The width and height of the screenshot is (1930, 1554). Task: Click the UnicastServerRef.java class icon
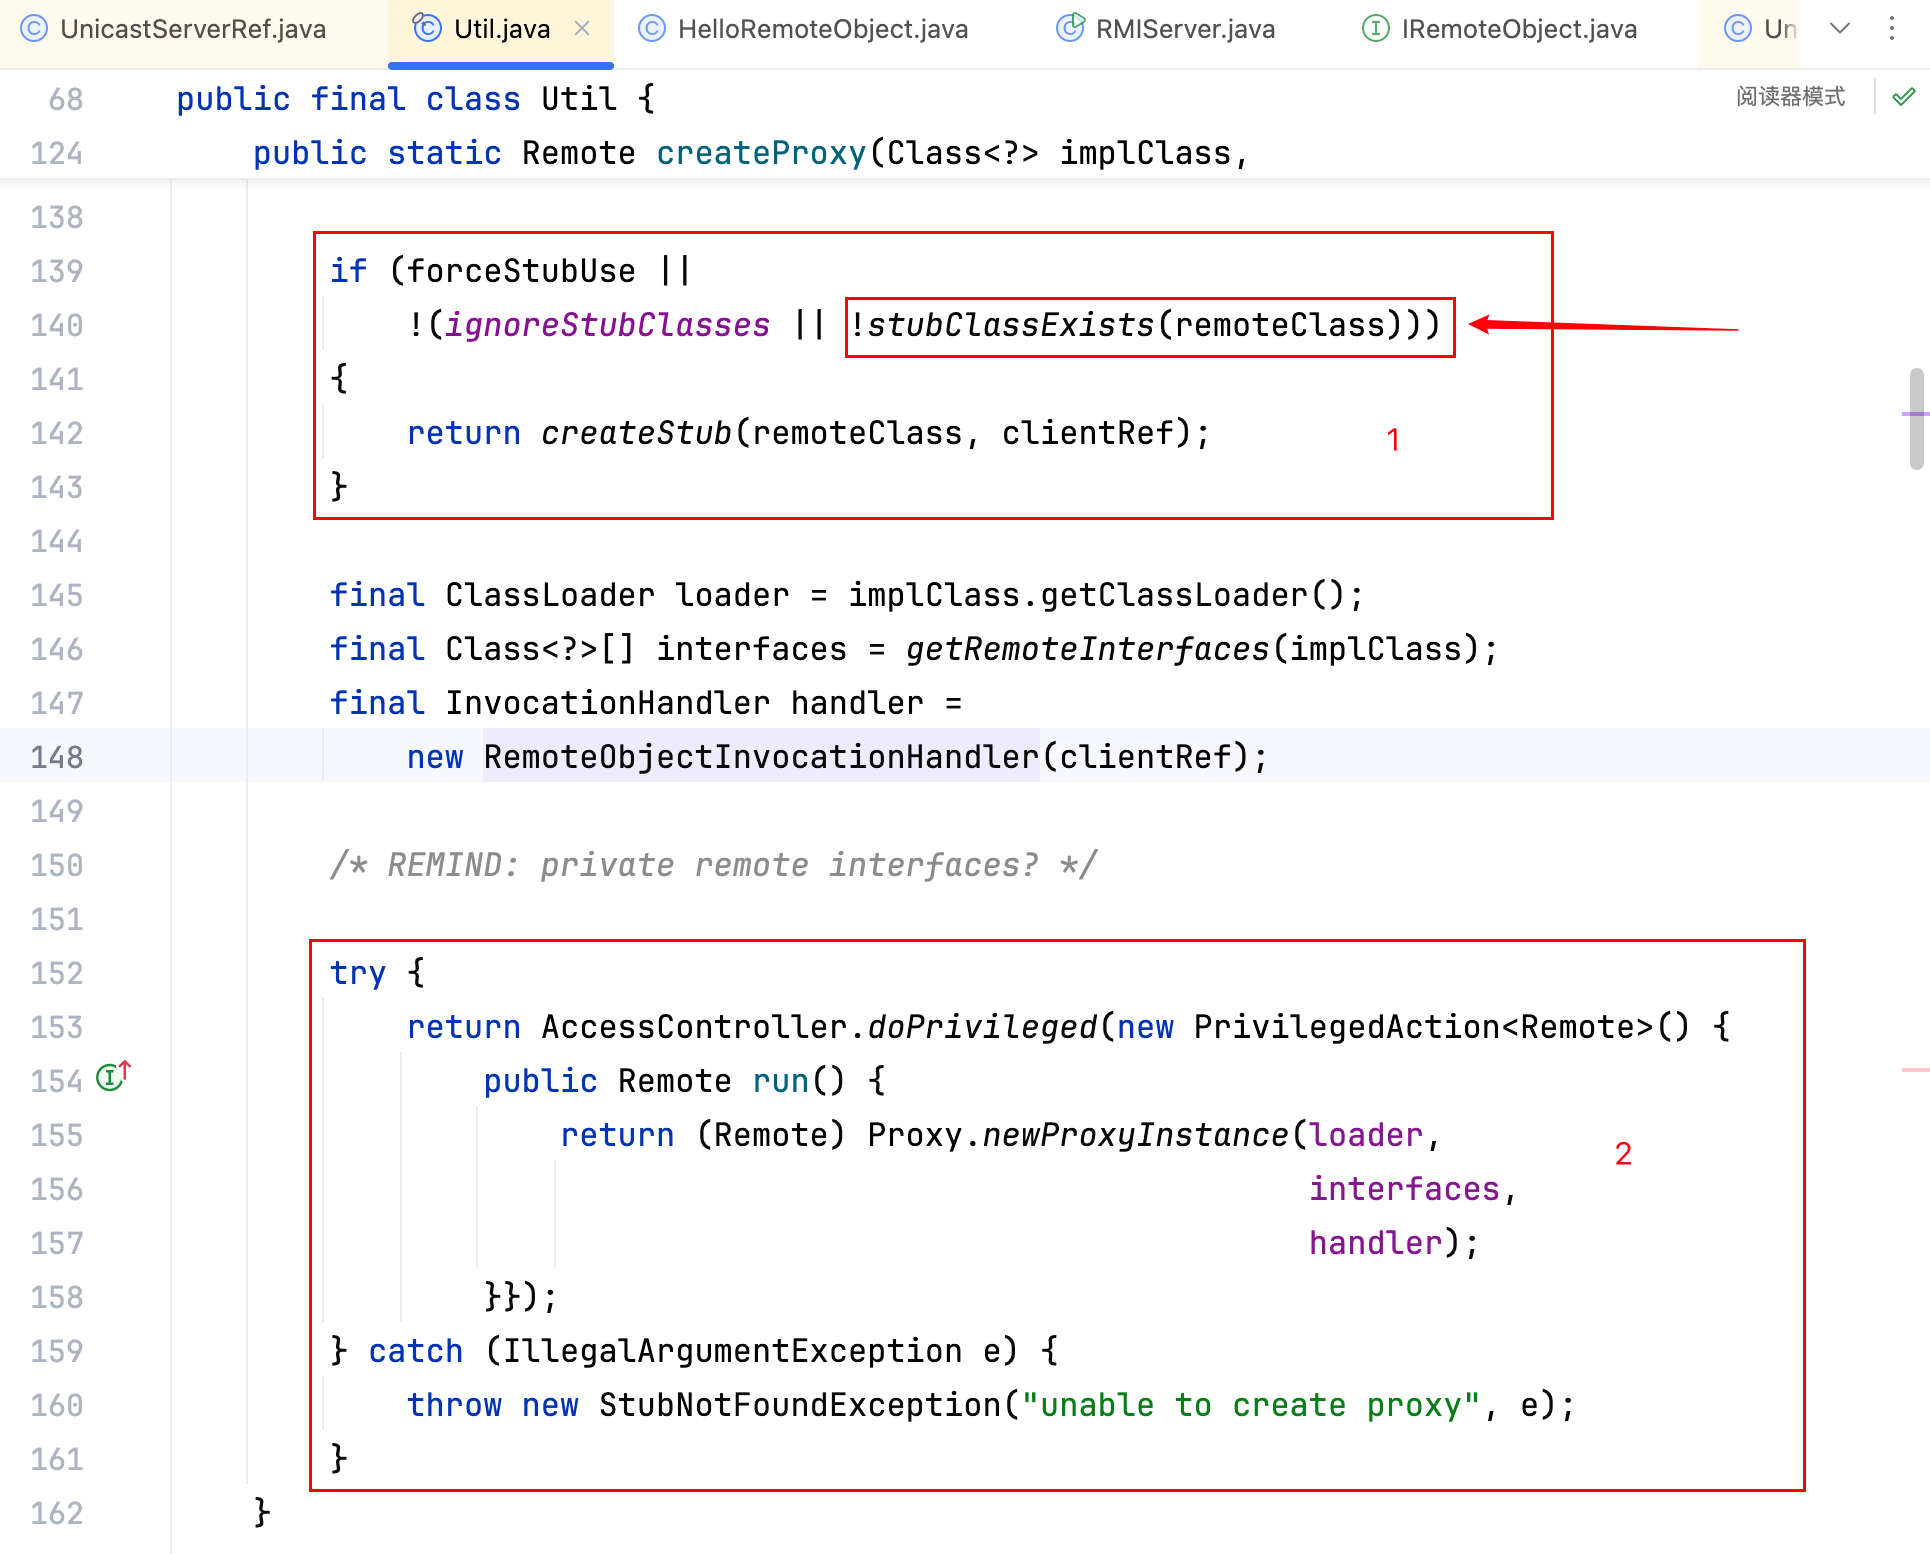click(34, 29)
